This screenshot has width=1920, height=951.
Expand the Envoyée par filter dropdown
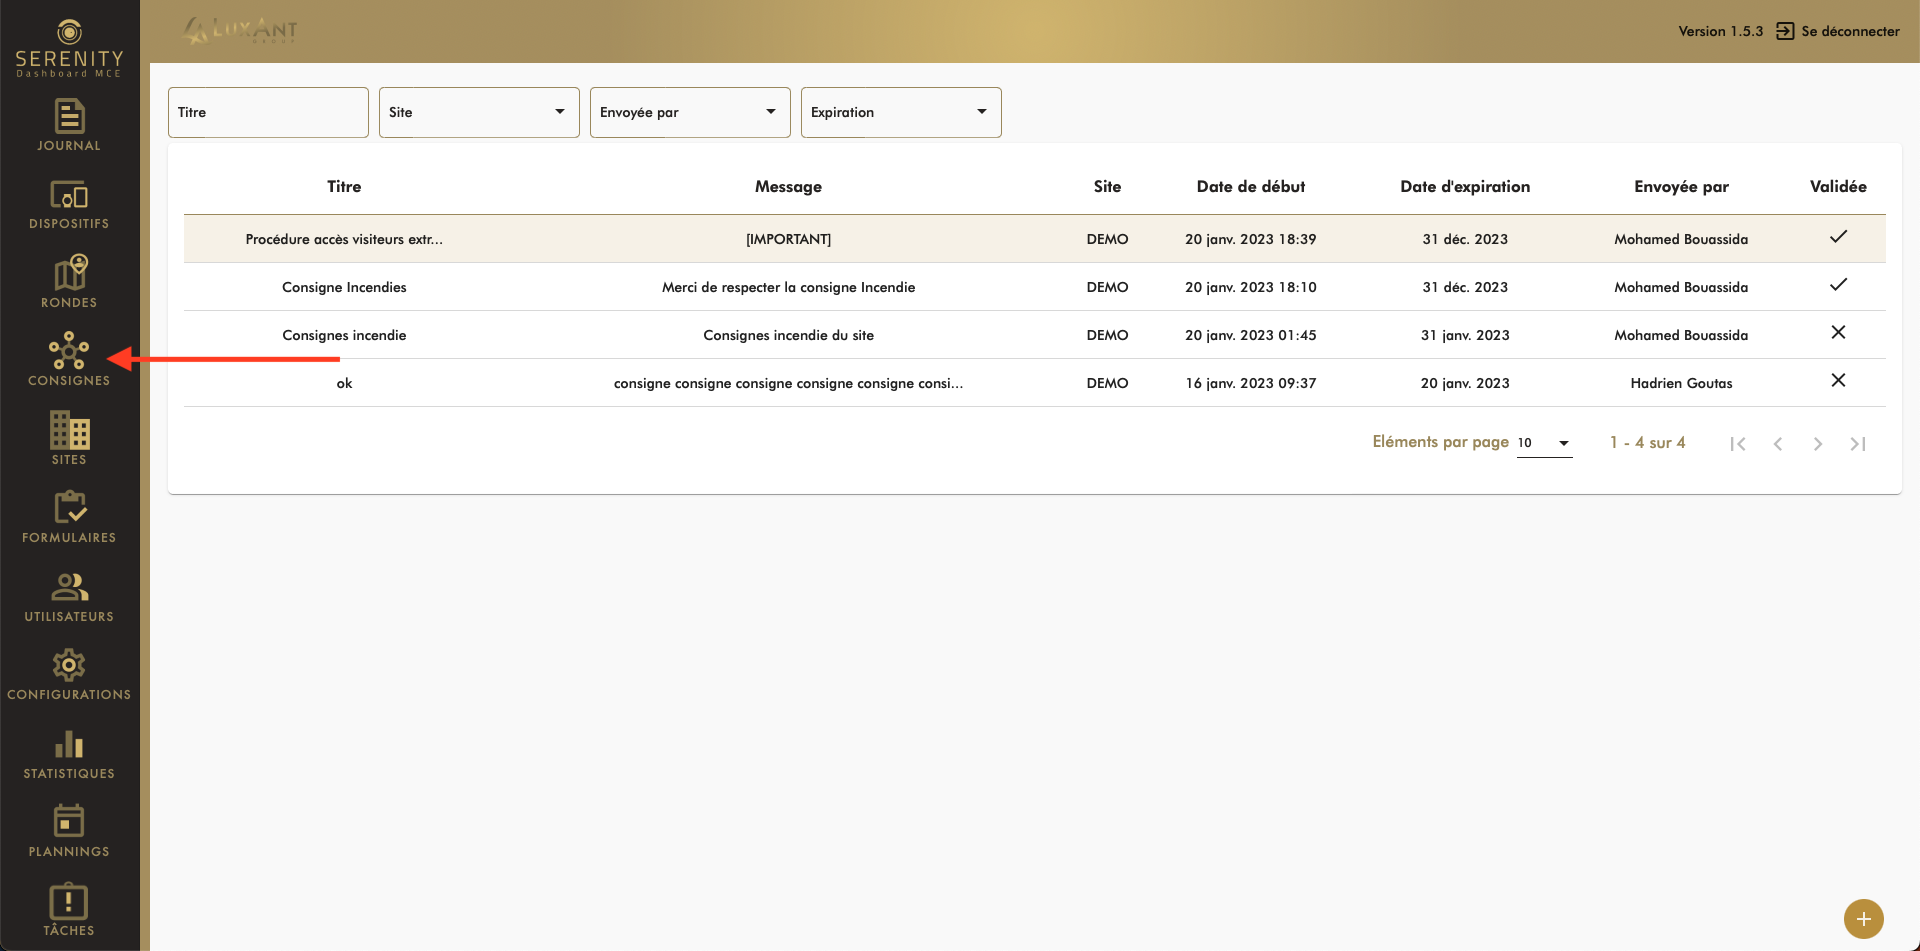point(690,112)
